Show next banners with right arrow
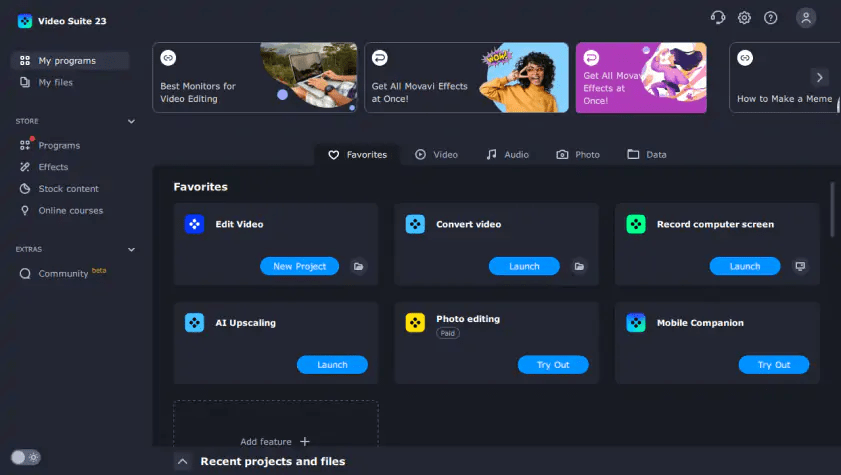This screenshot has width=841, height=475. click(x=819, y=77)
